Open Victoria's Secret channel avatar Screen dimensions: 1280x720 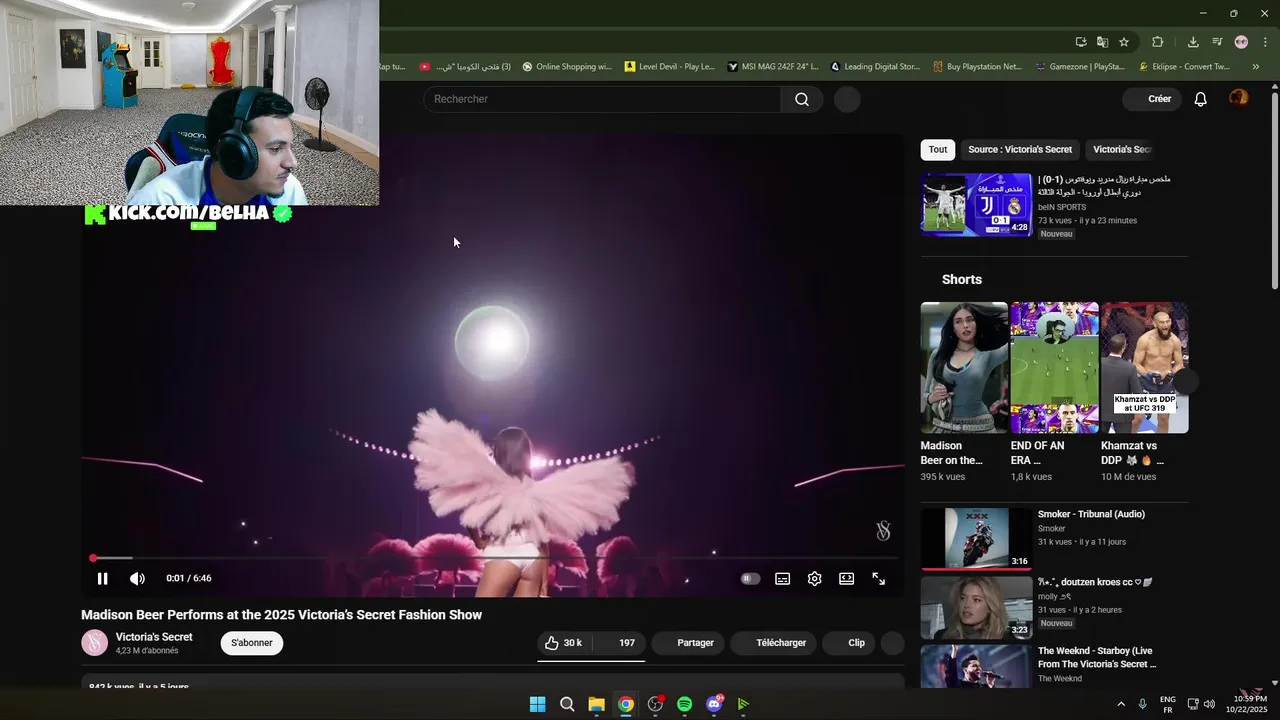click(x=94, y=643)
